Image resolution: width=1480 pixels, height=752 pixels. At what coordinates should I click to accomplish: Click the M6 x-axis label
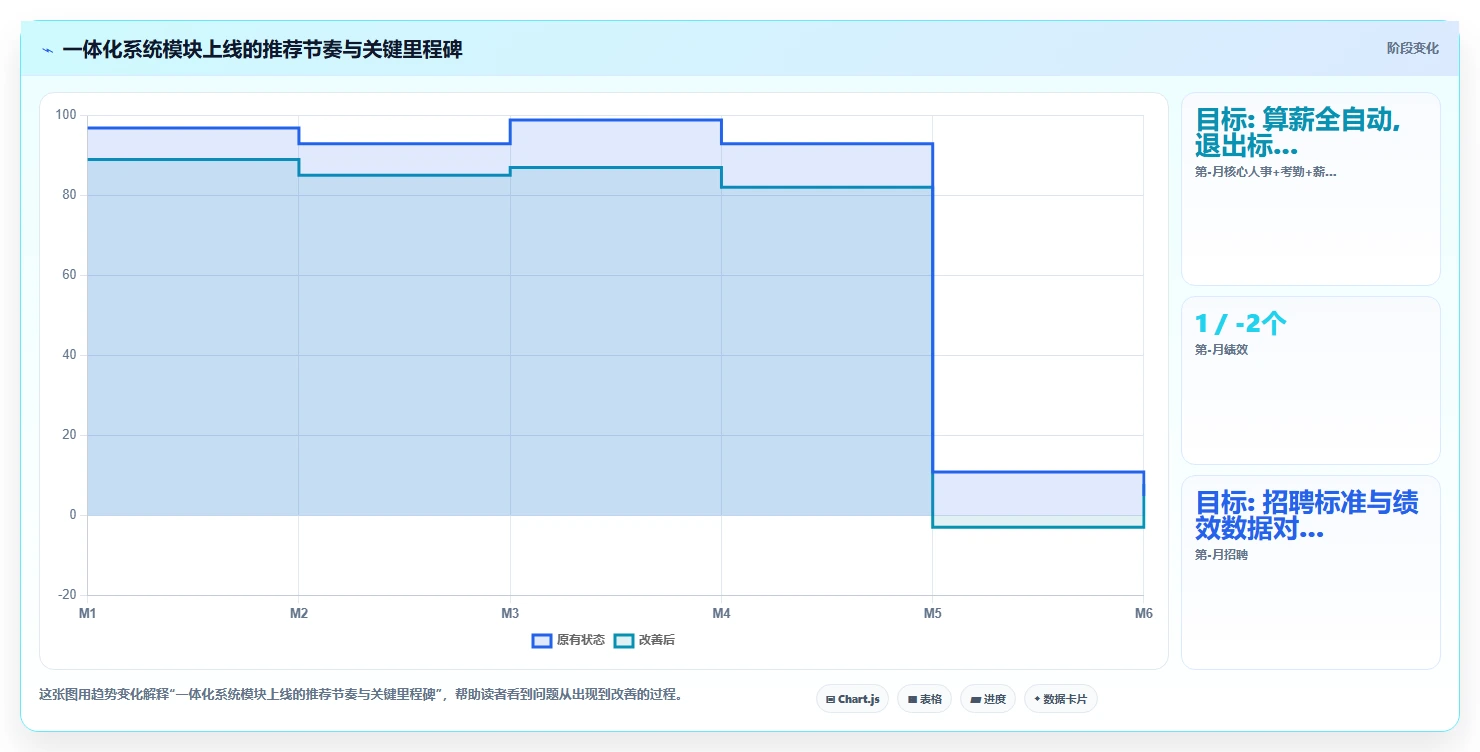click(x=1143, y=614)
